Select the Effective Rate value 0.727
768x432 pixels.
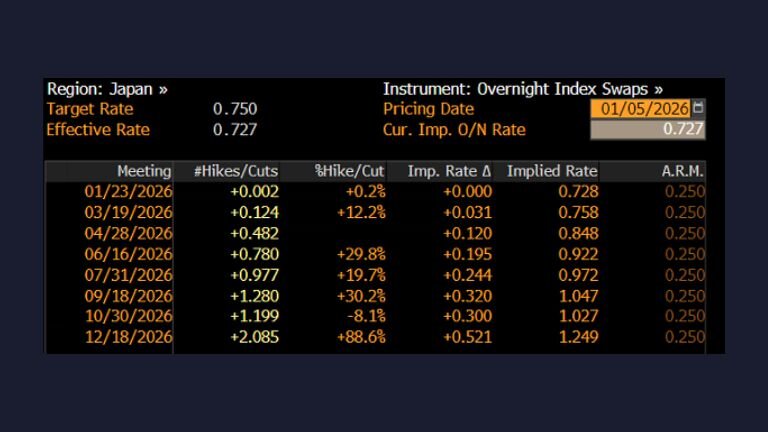[x=235, y=130]
